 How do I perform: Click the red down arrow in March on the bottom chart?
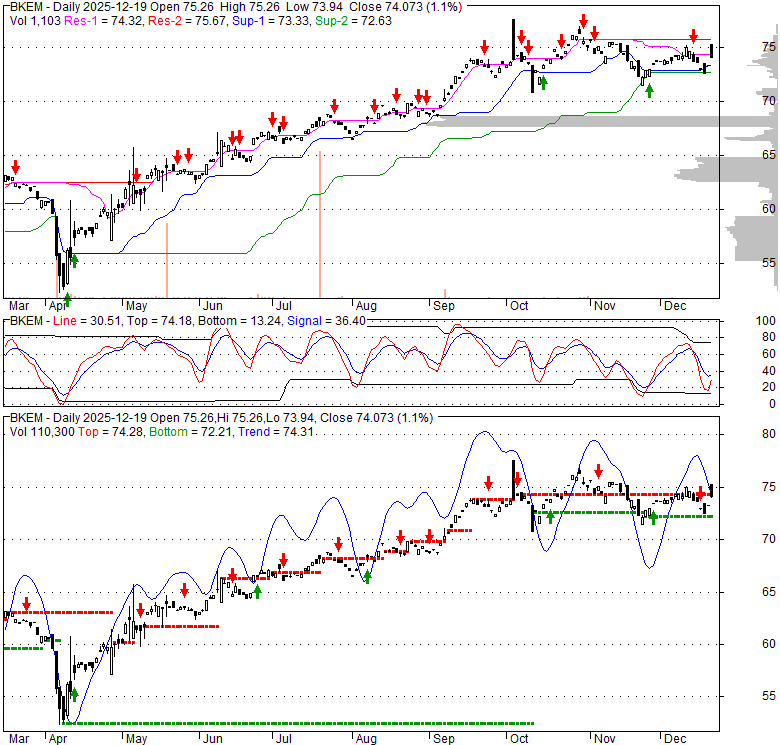[x=26, y=605]
